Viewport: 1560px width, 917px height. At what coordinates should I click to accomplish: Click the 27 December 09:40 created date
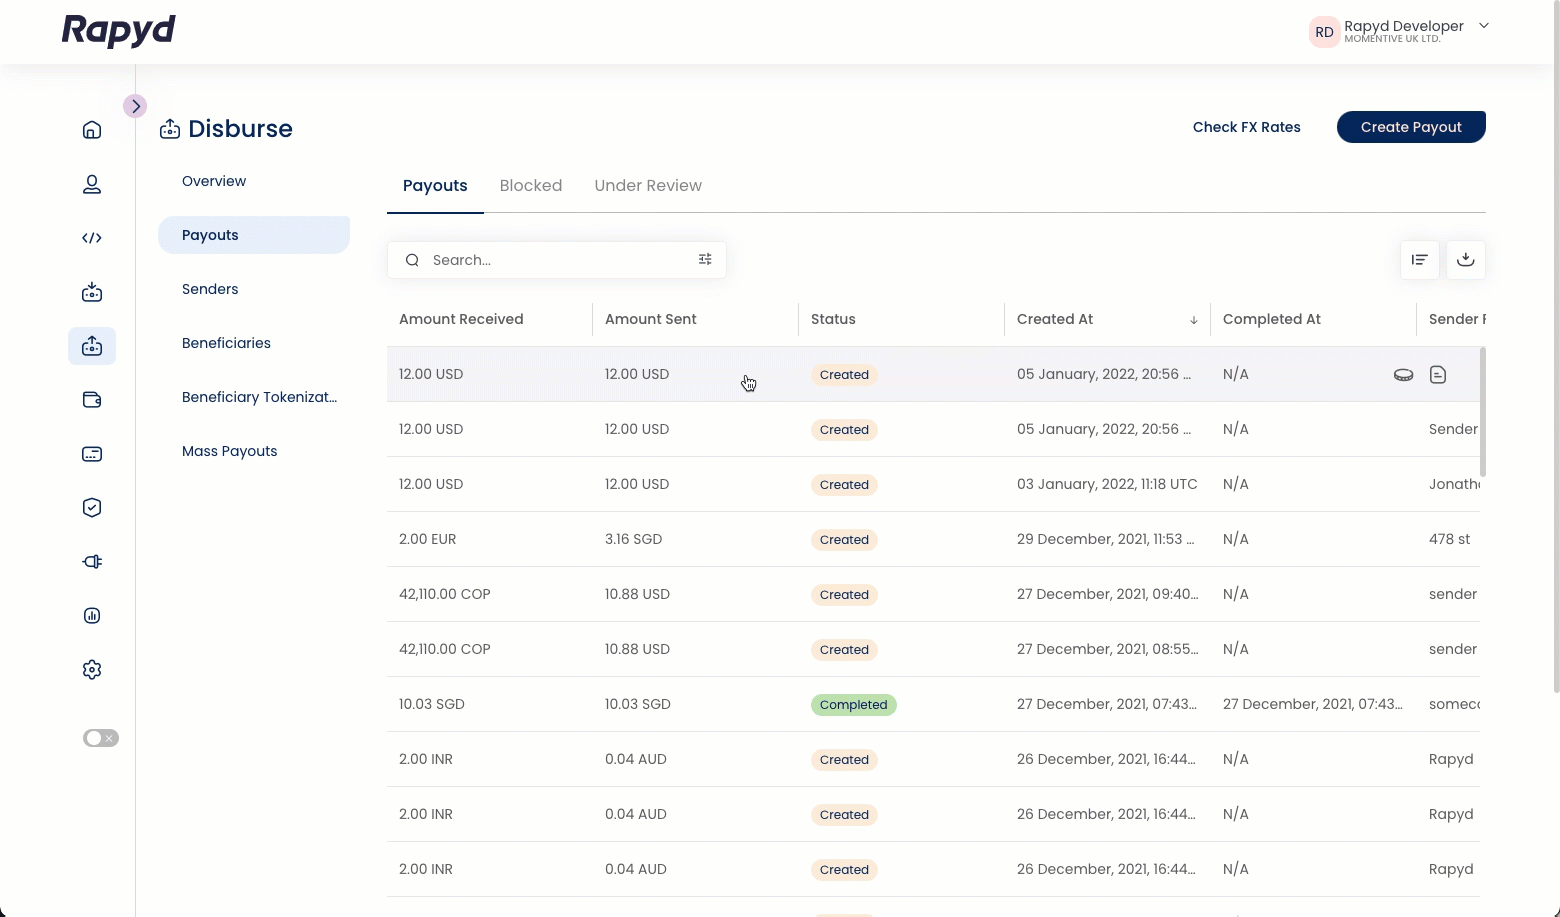(x=1108, y=594)
